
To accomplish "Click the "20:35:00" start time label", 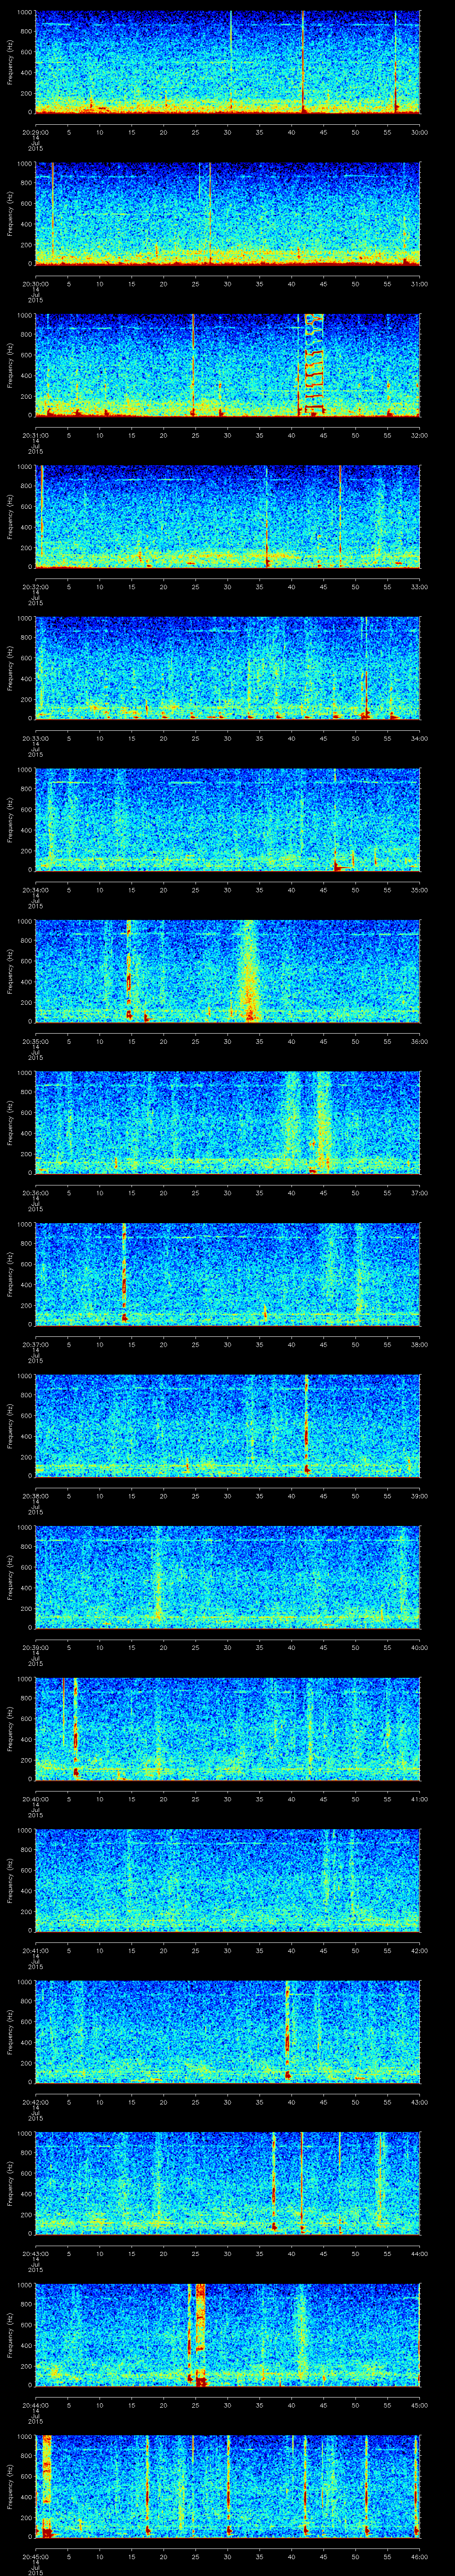I will (35, 1041).
